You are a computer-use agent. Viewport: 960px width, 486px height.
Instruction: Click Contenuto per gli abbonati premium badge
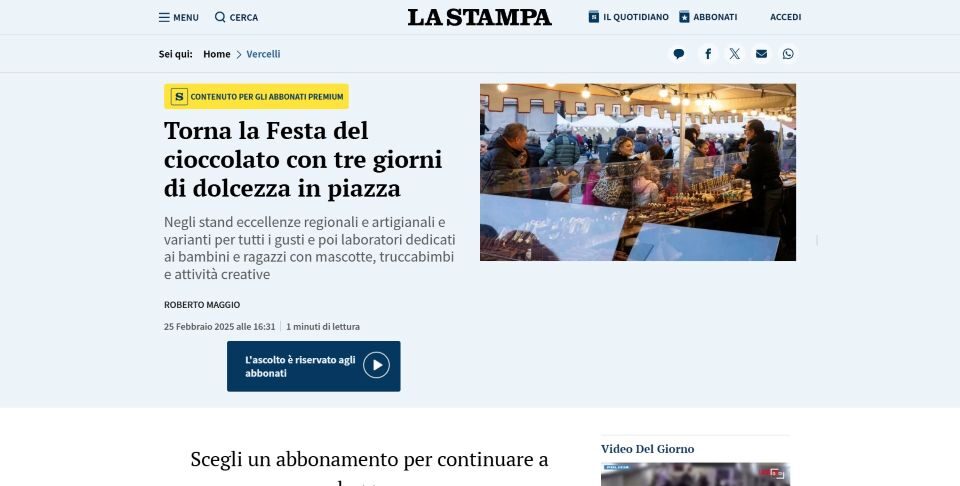(x=257, y=97)
